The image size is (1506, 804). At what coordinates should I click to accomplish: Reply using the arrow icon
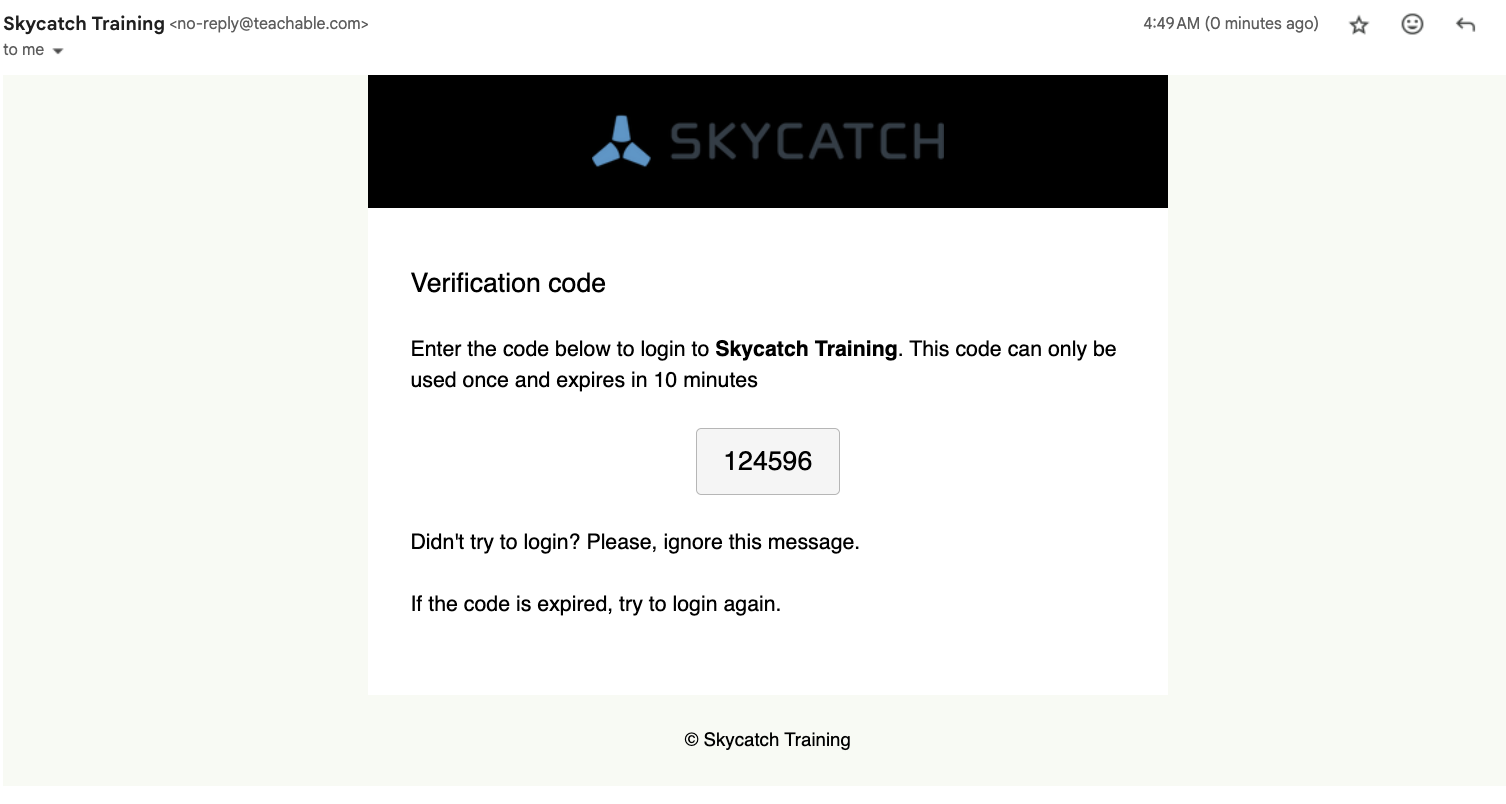tap(1465, 25)
